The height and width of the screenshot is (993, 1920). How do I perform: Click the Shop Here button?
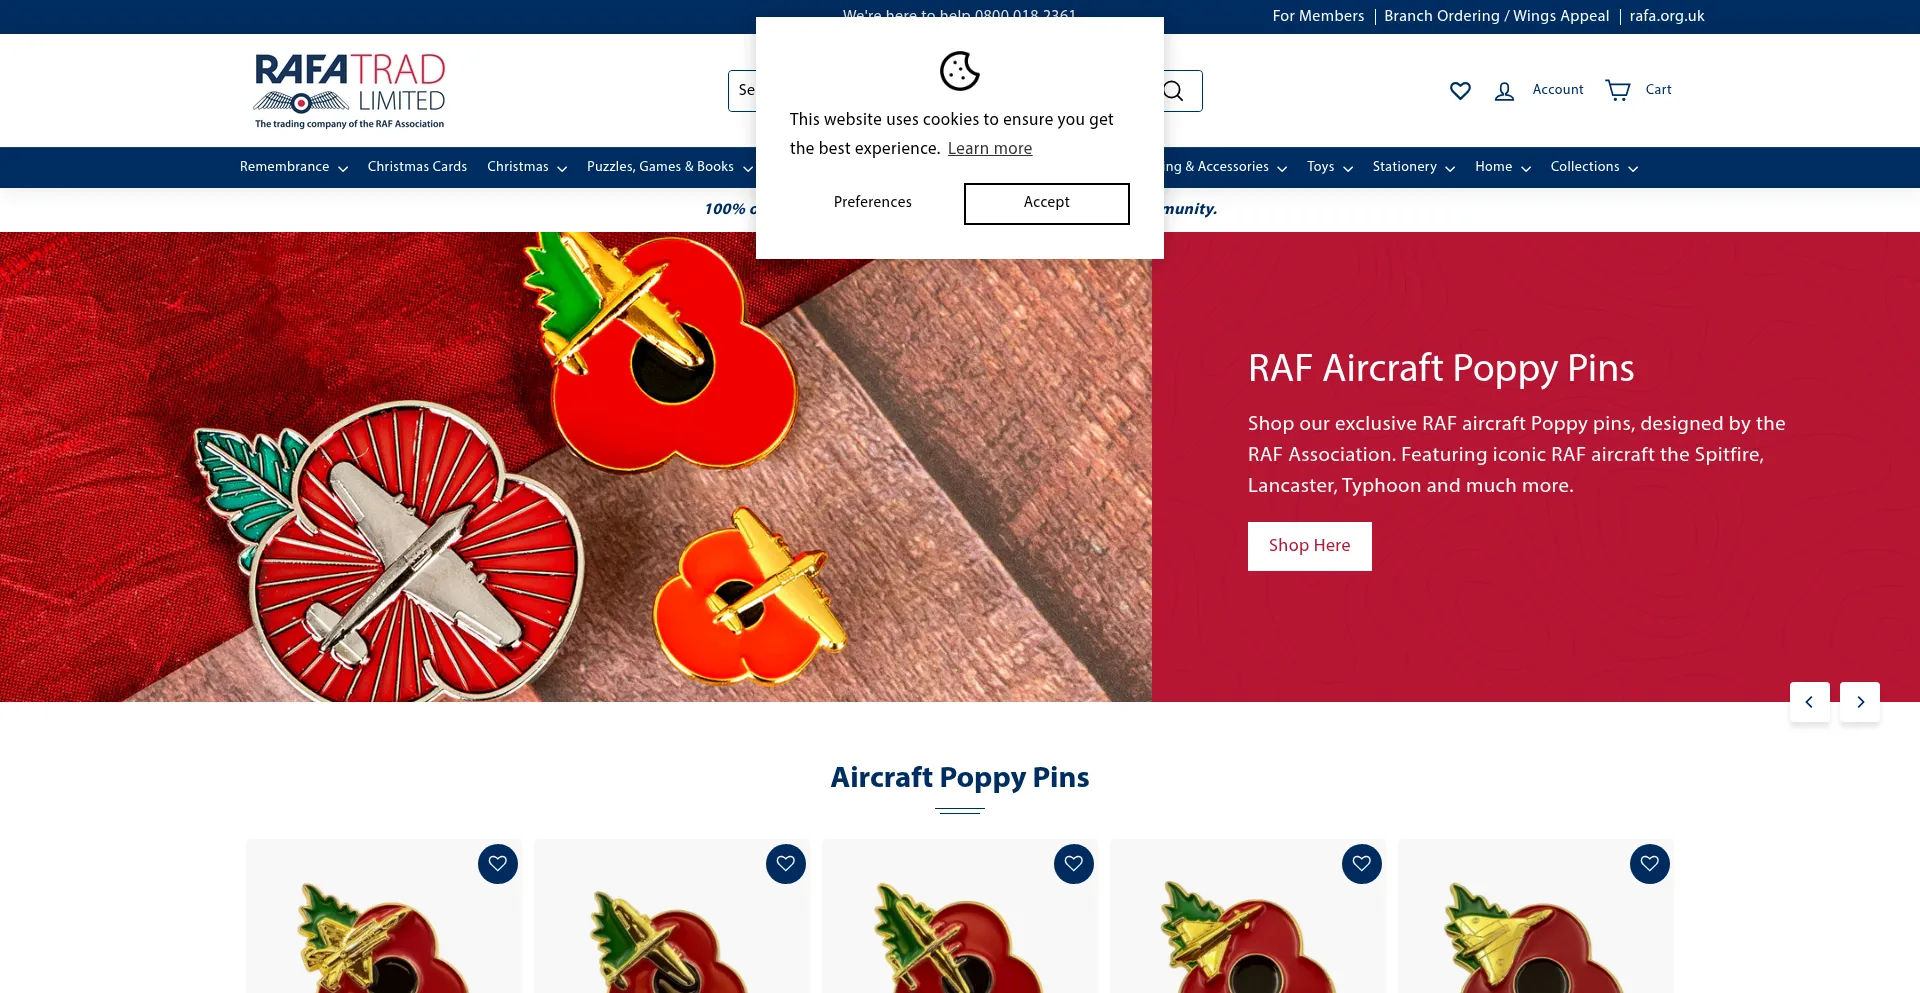coord(1310,546)
